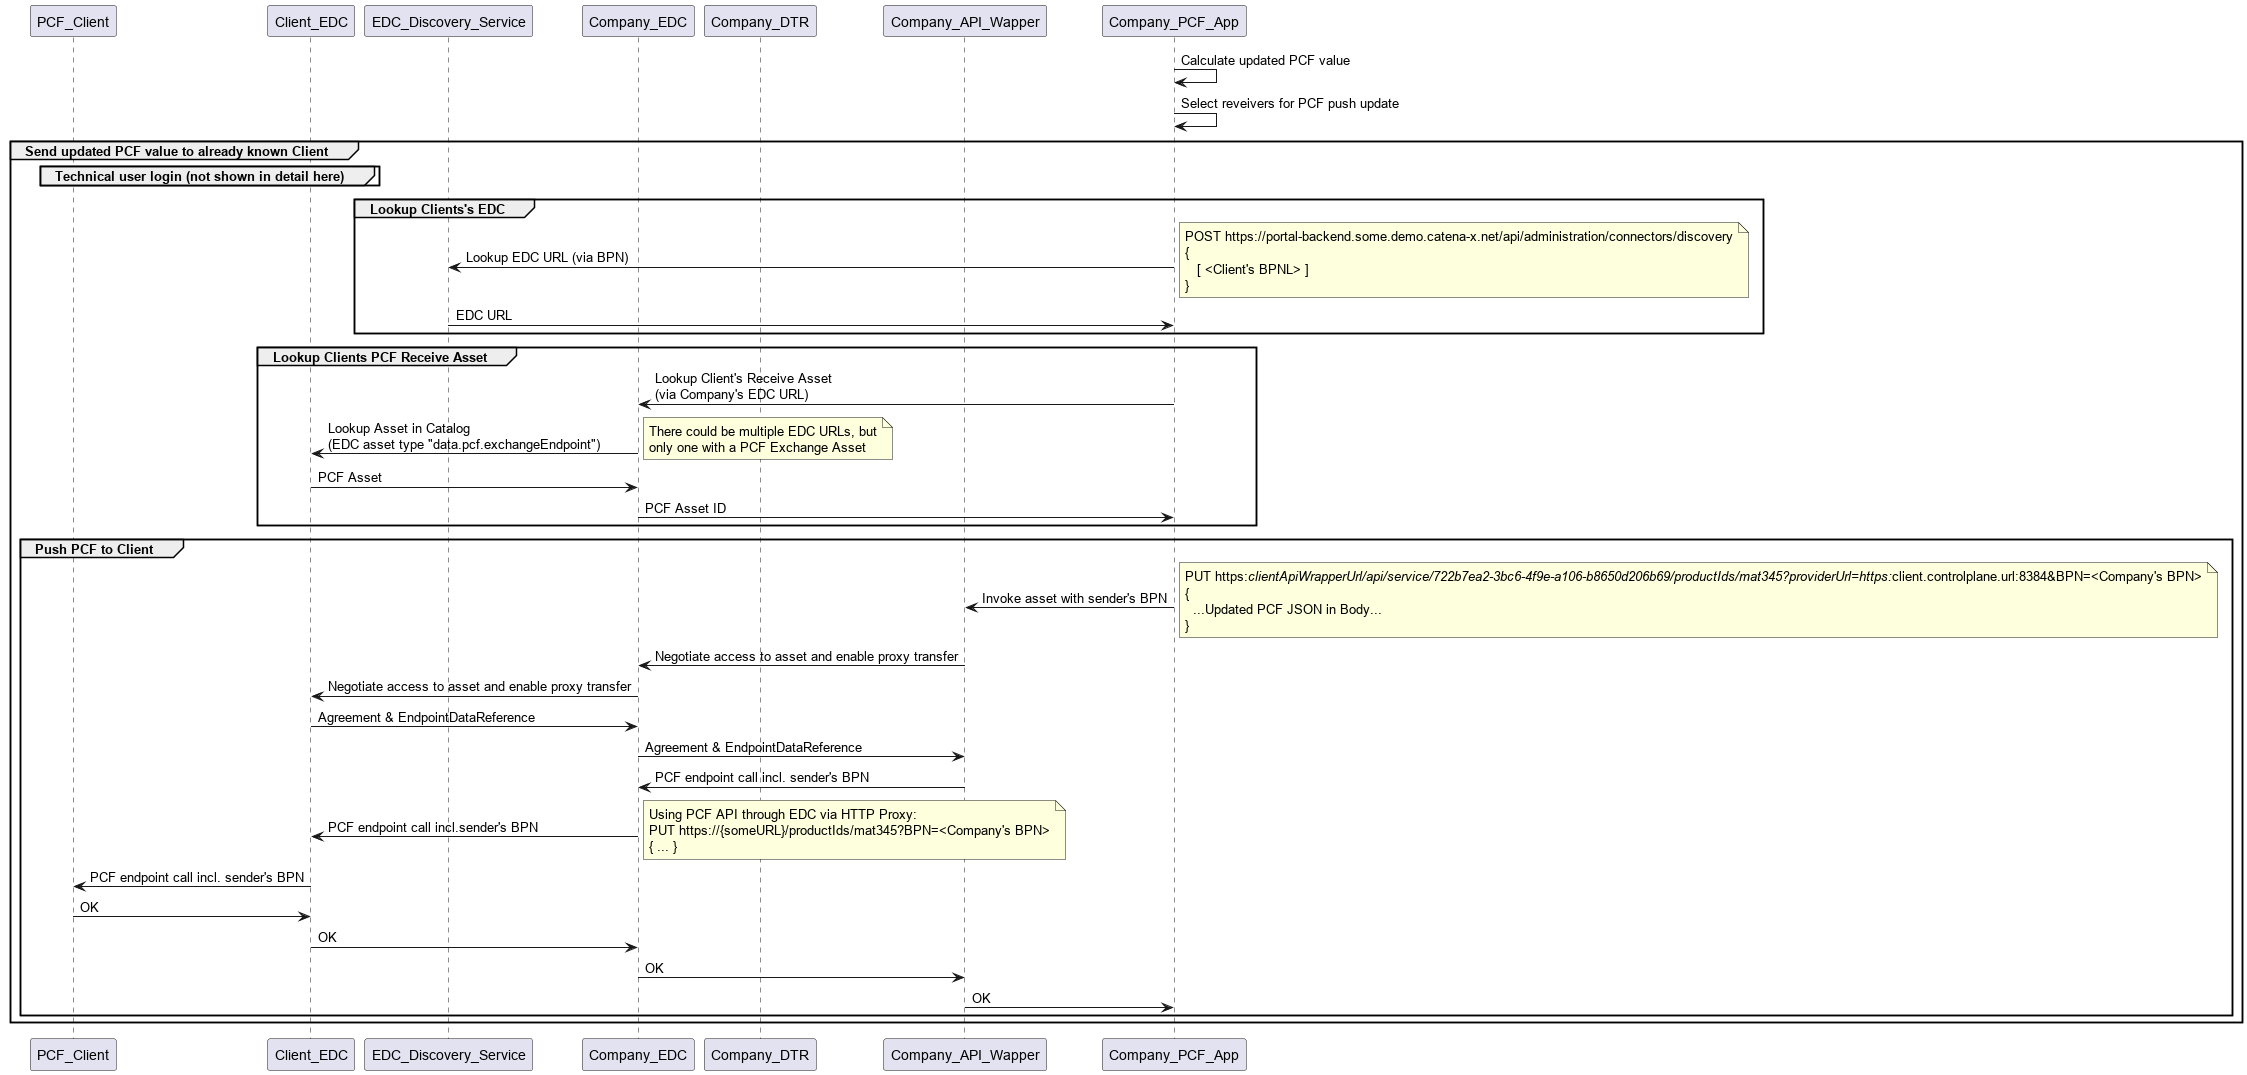Click the 'EDC URL' return message label

pos(484,316)
